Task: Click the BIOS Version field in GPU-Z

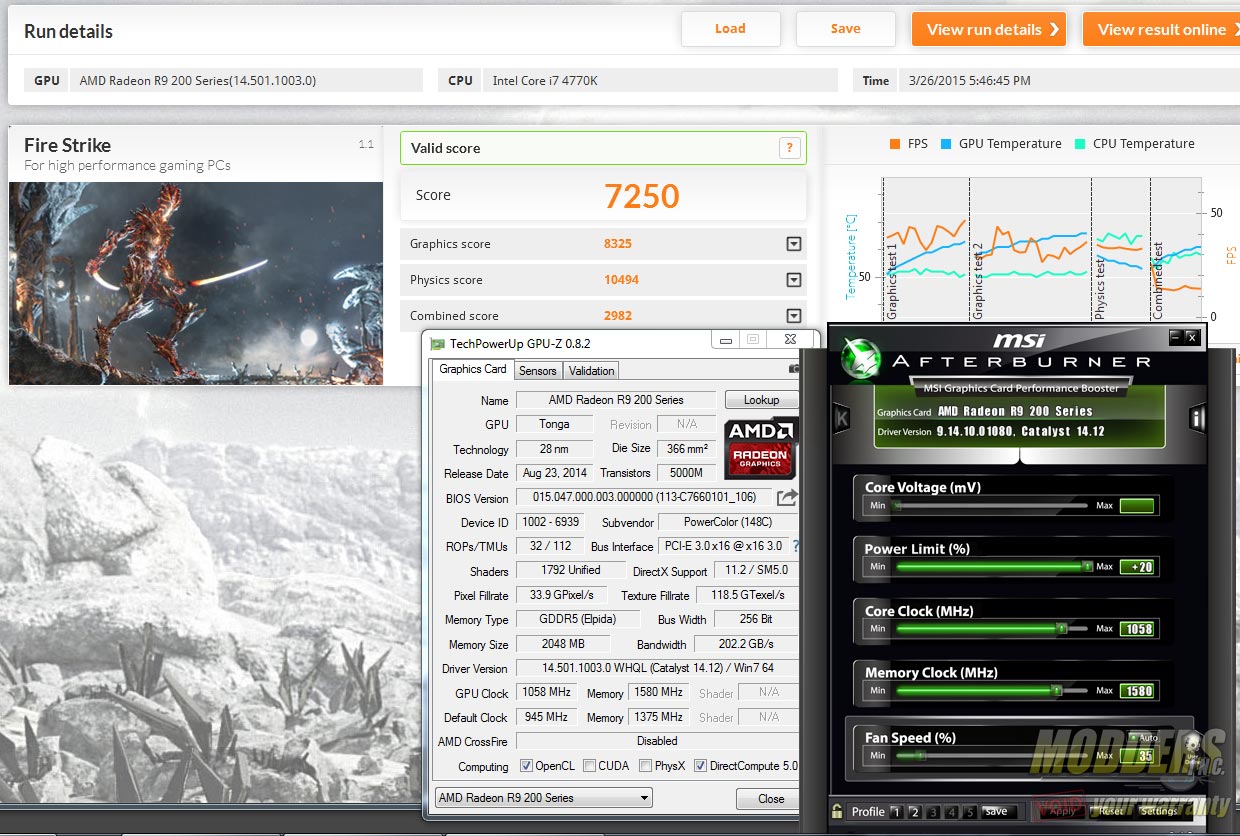Action: coord(645,497)
